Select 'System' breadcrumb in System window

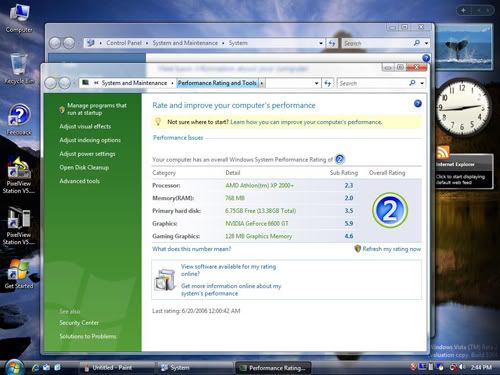[238, 43]
